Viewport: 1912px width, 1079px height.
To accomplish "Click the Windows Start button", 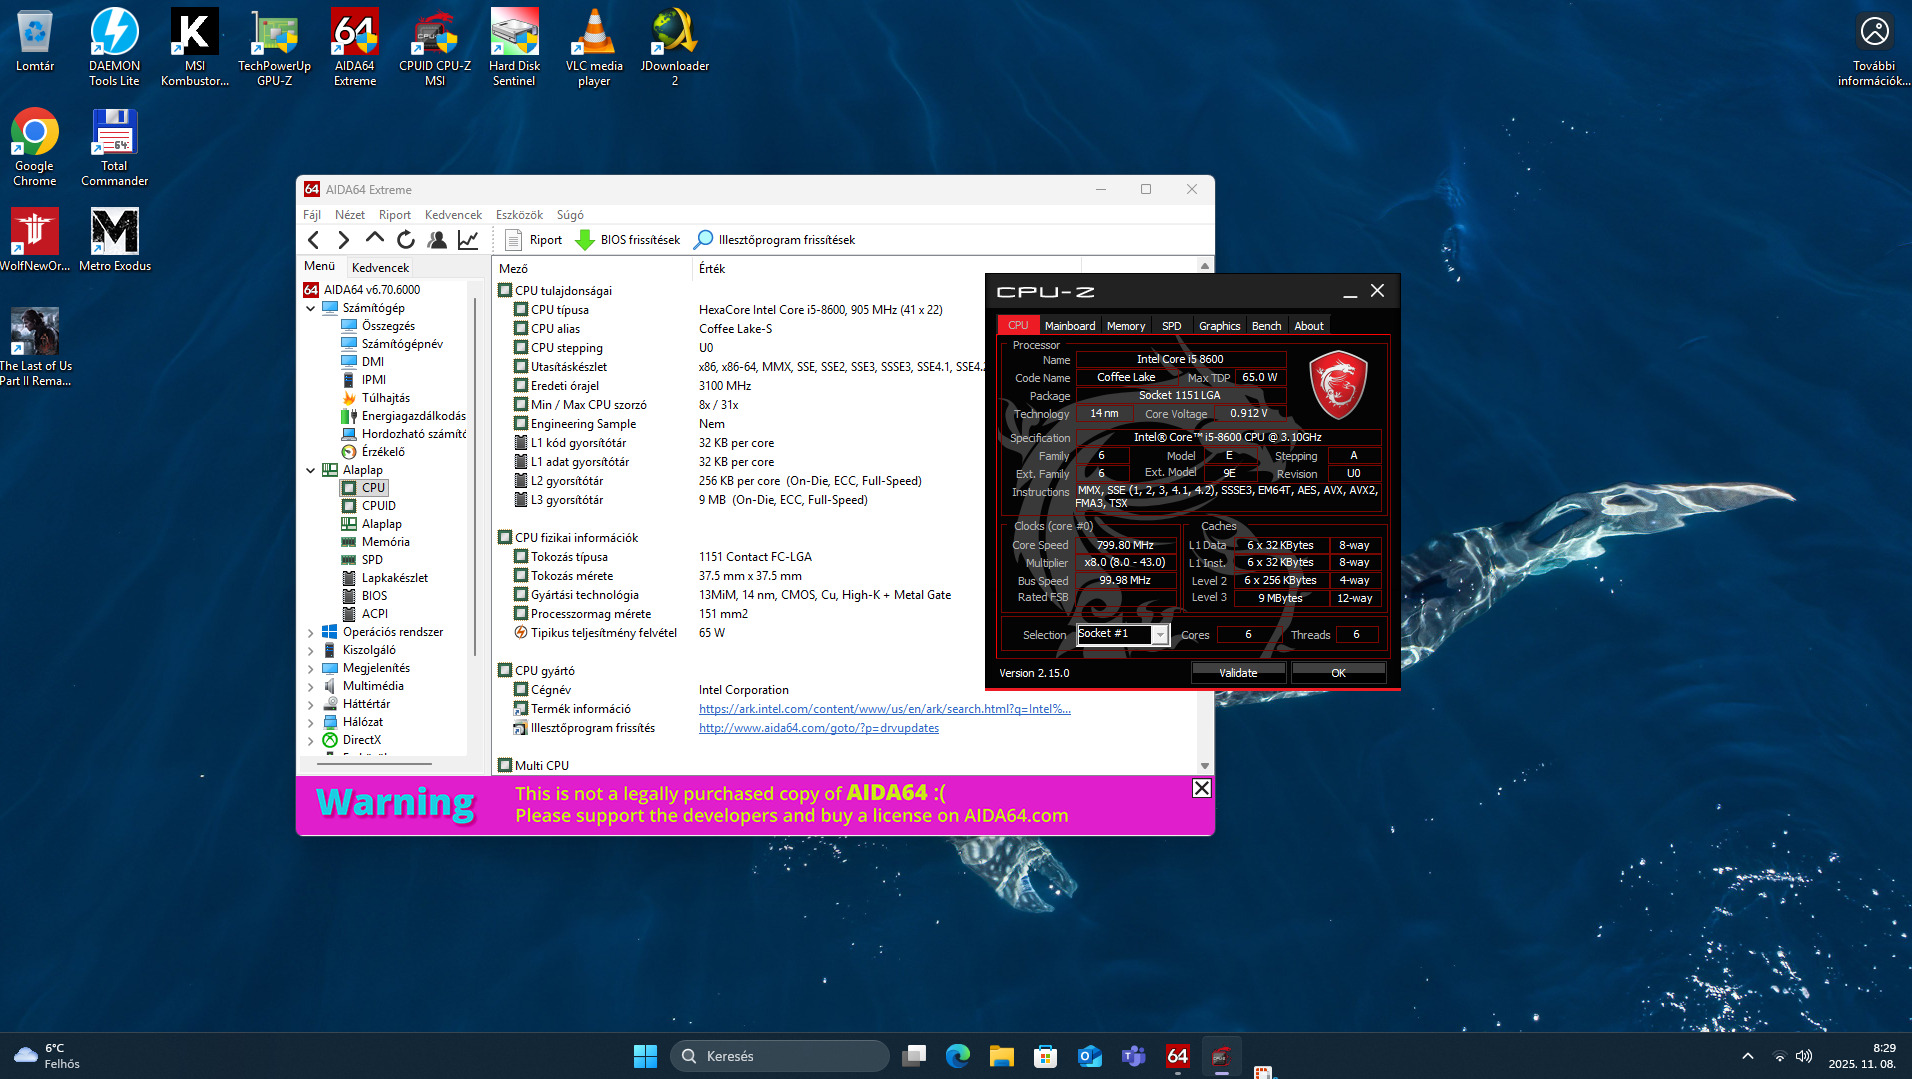I will click(x=646, y=1056).
